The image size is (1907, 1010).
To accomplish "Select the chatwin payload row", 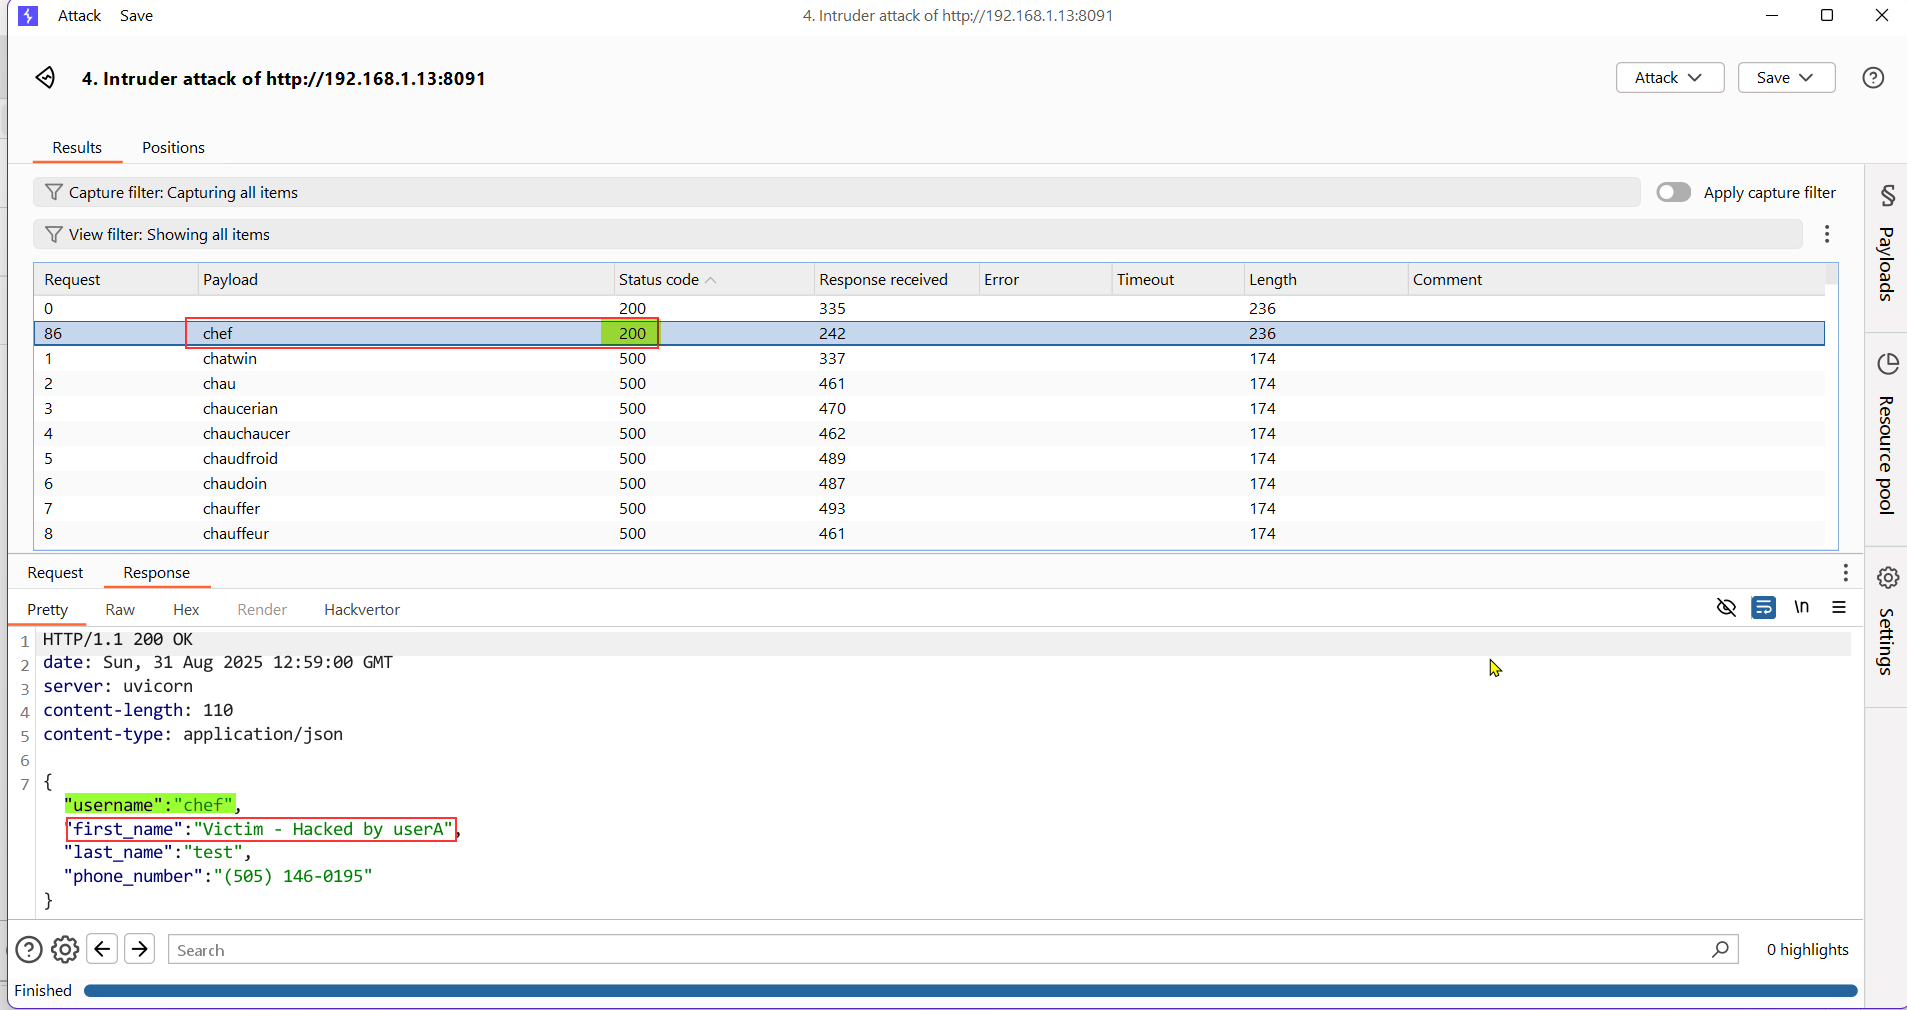I will (x=929, y=358).
